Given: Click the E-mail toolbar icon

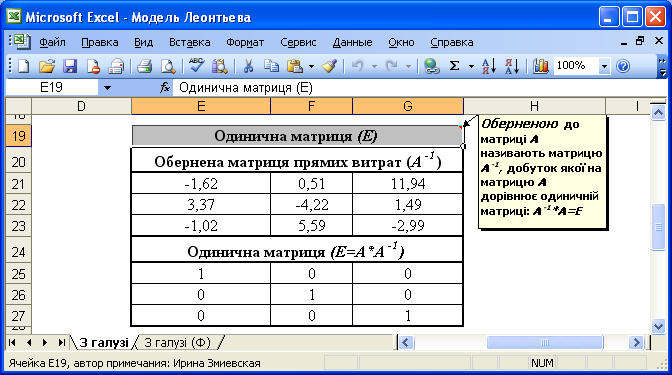Looking at the screenshot, I should [116, 66].
